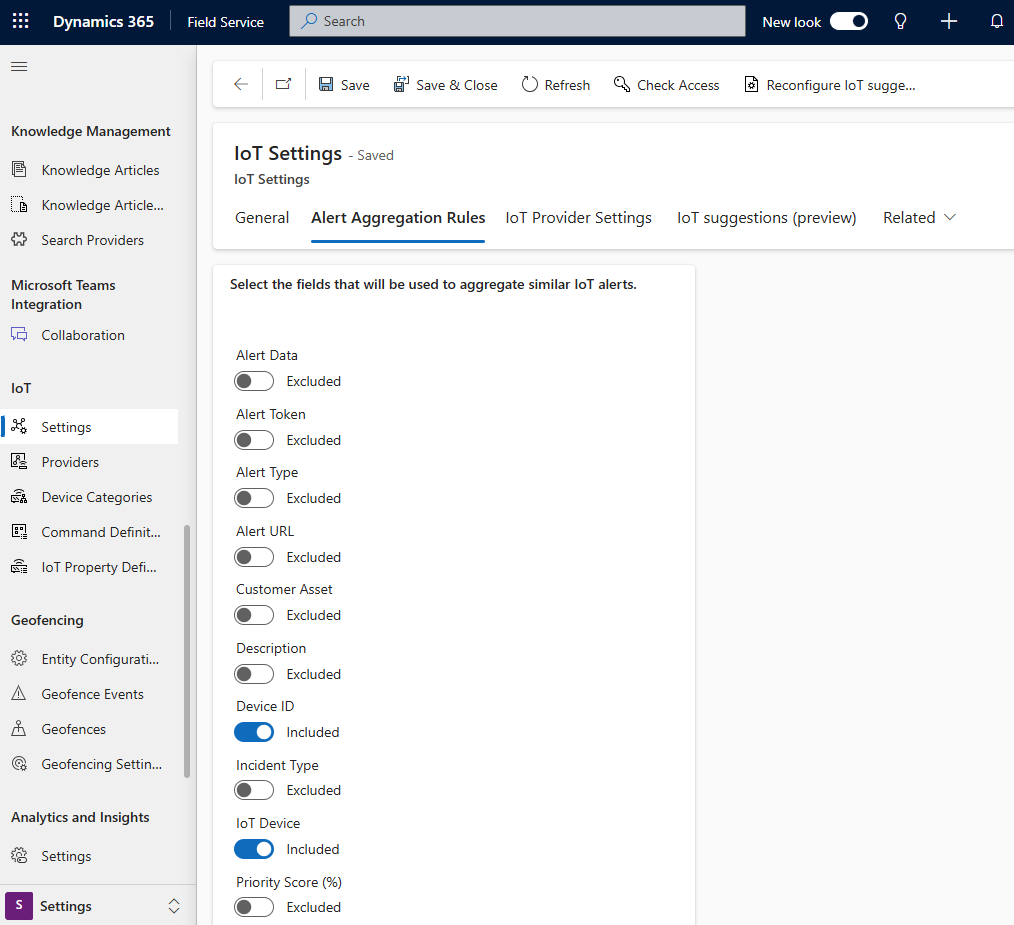Screen dimensions: 1014x925
Task: Include Customer Asset in aggregation
Action: tap(254, 615)
